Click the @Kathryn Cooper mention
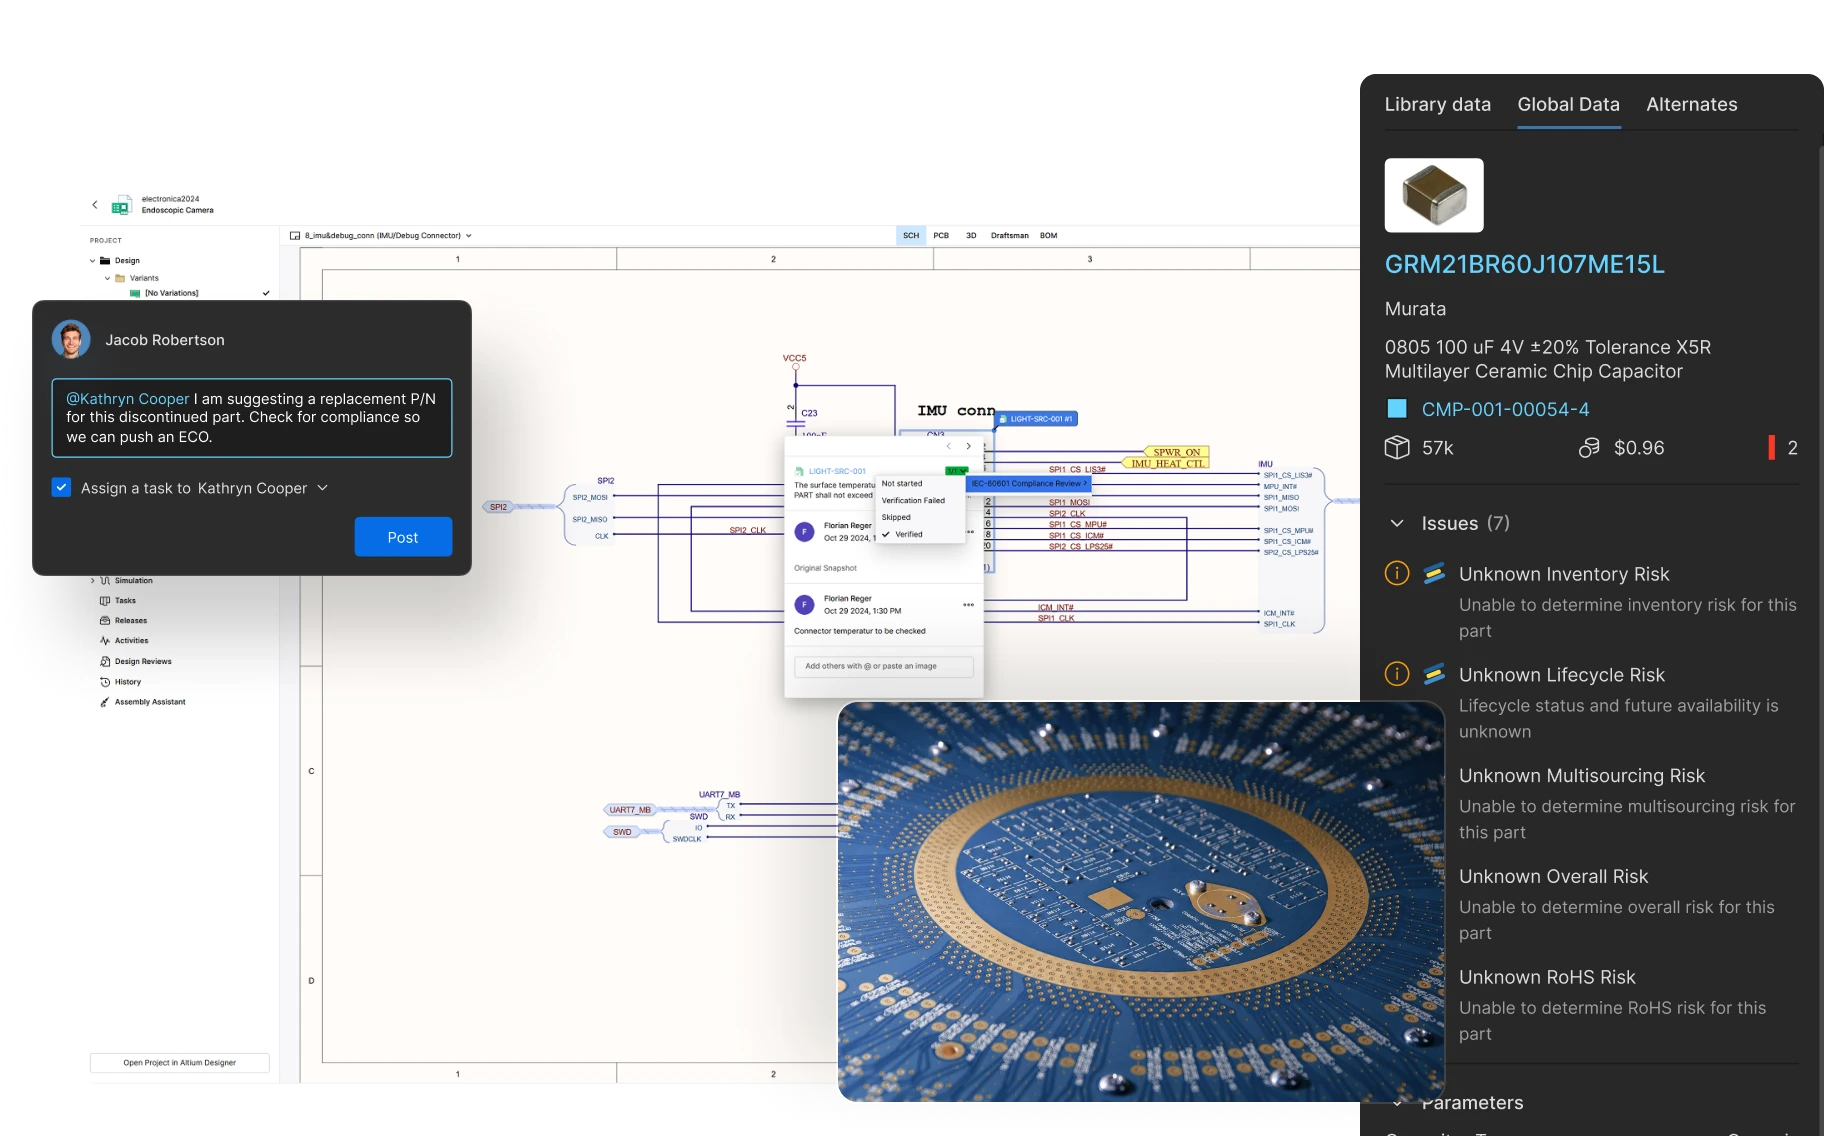The width and height of the screenshot is (1840, 1136). (127, 398)
